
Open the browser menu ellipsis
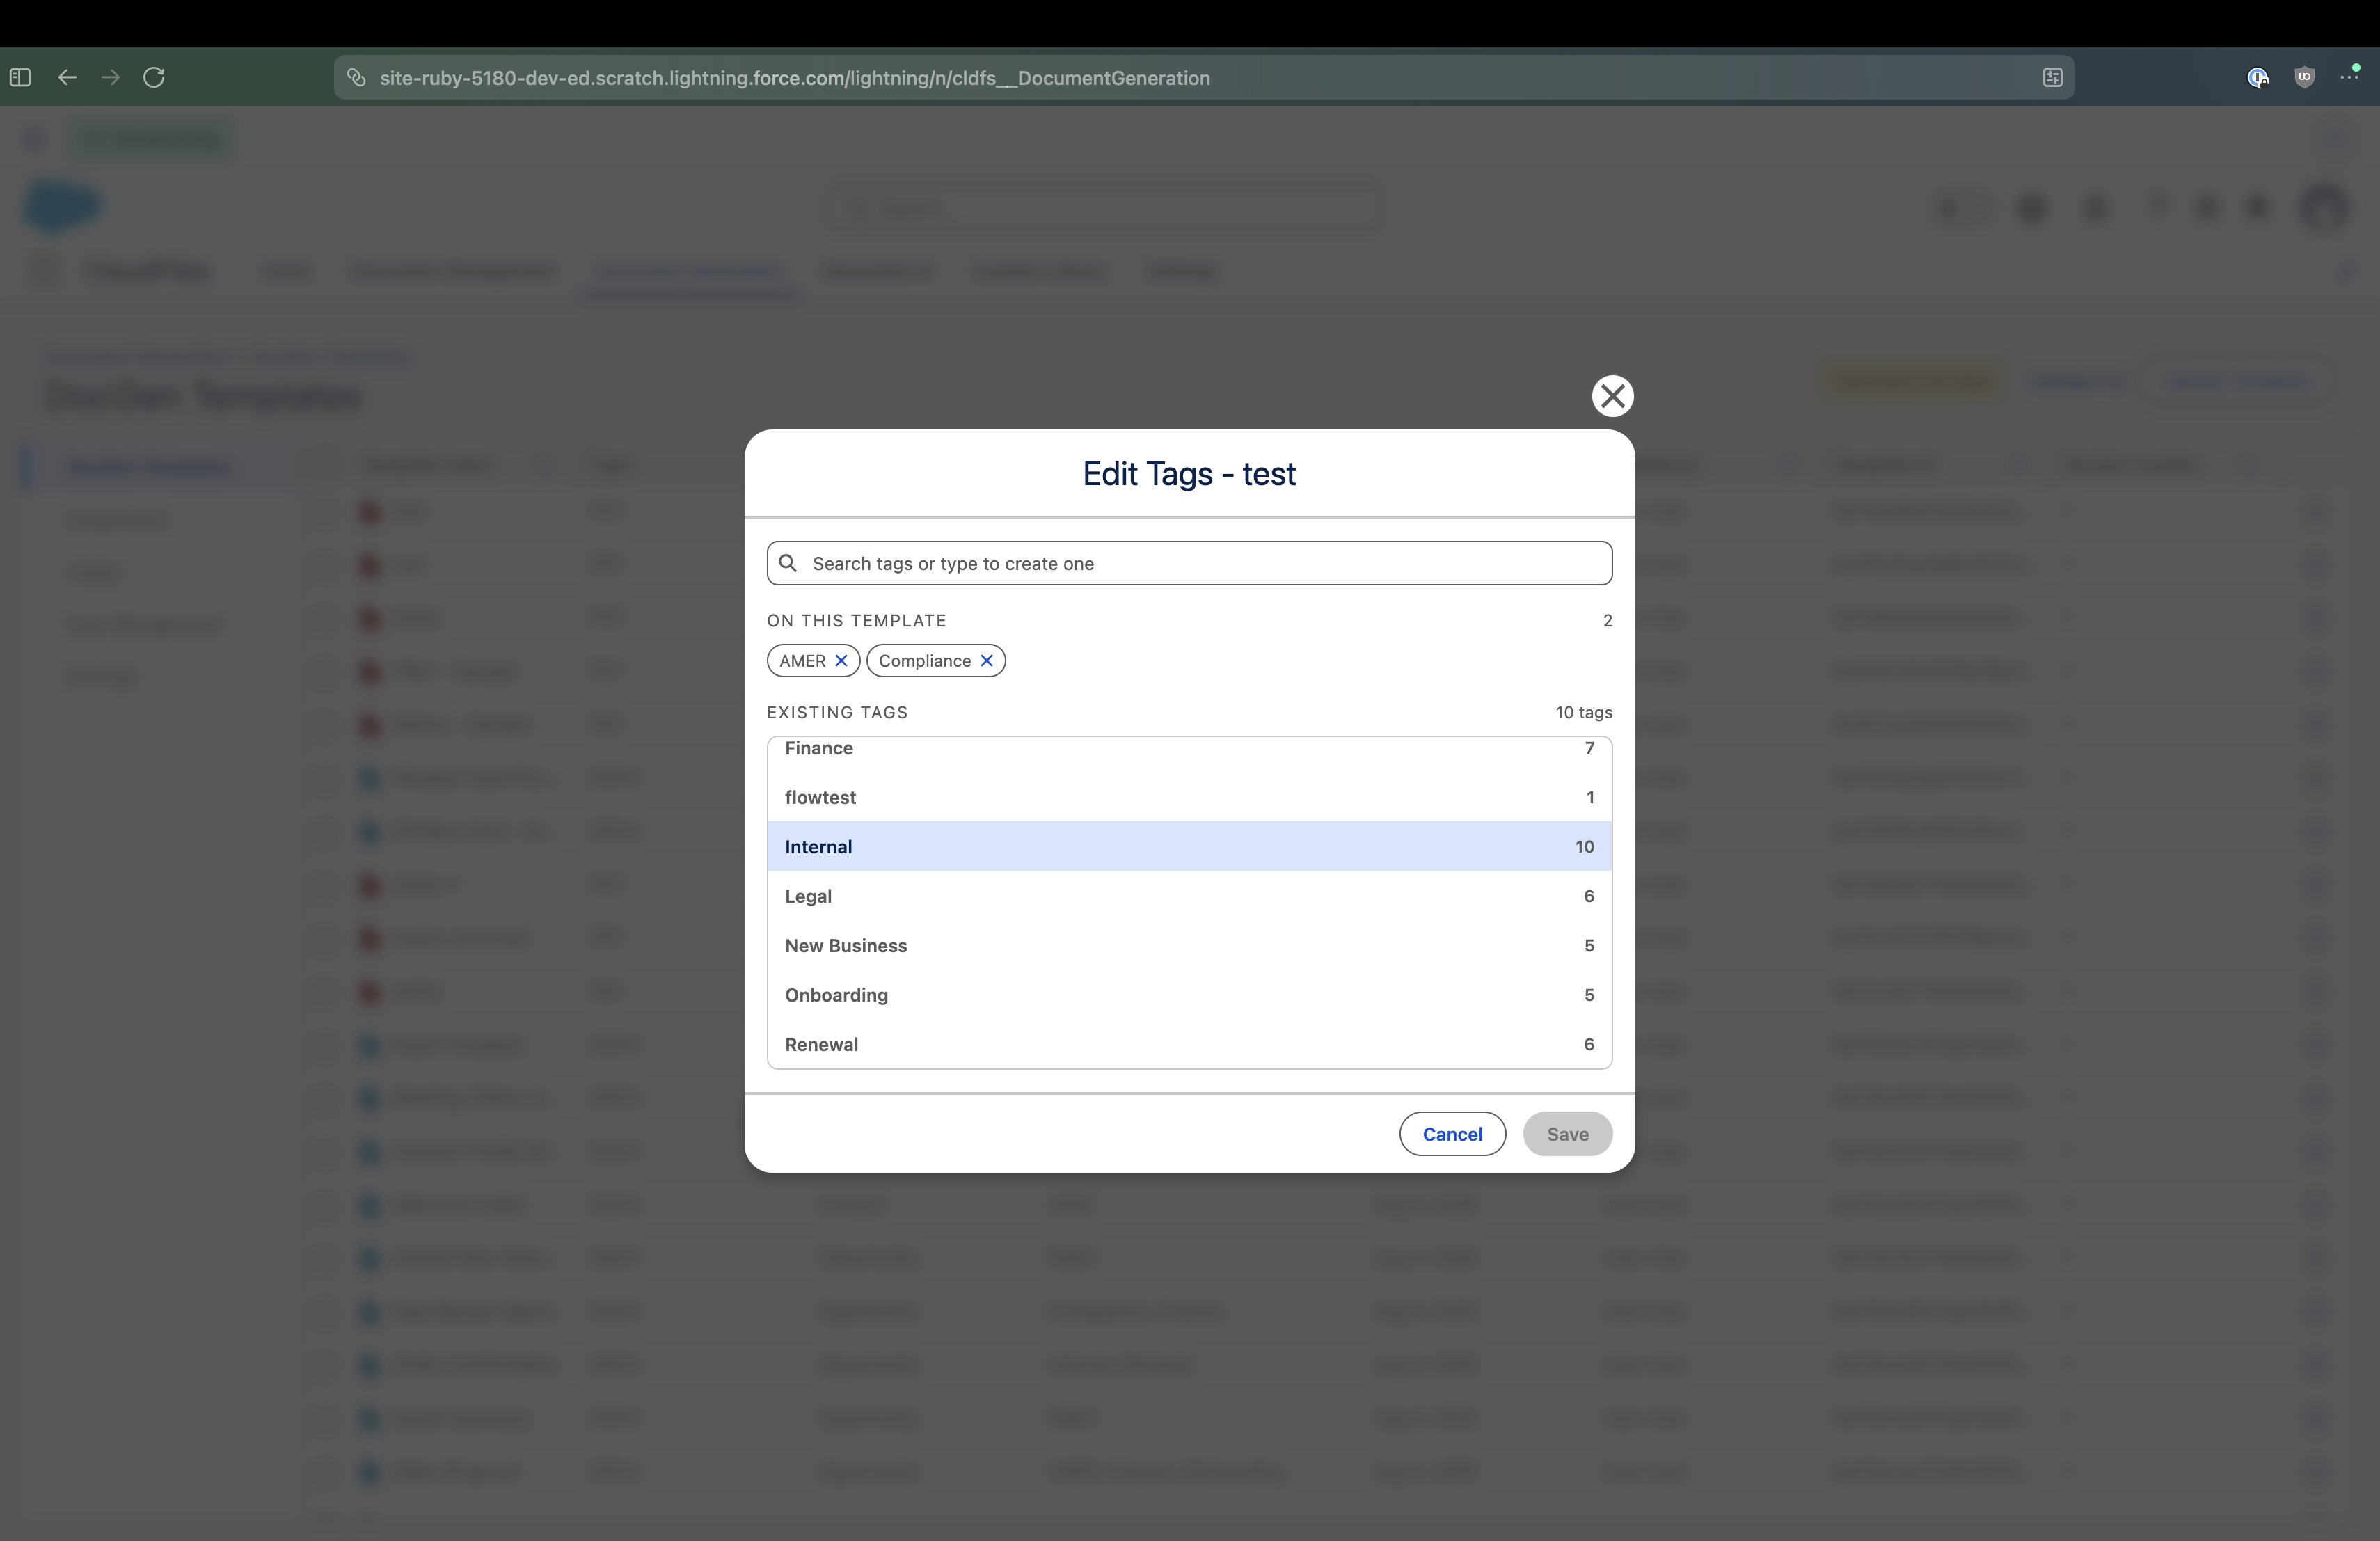tap(2349, 77)
